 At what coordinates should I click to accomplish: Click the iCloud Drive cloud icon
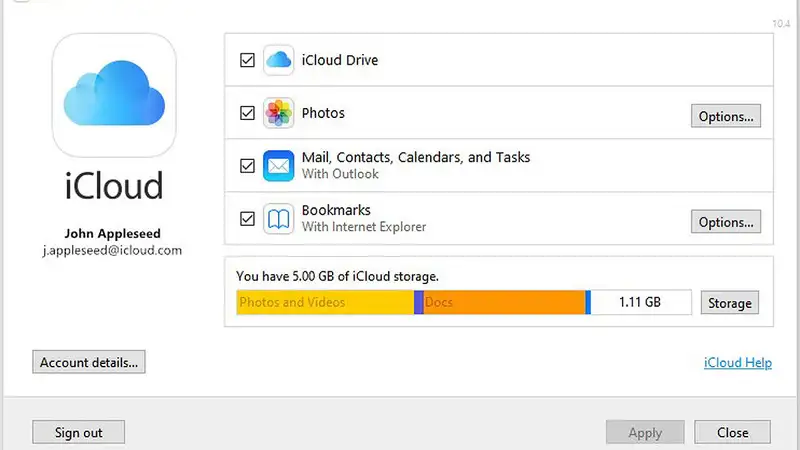[279, 60]
